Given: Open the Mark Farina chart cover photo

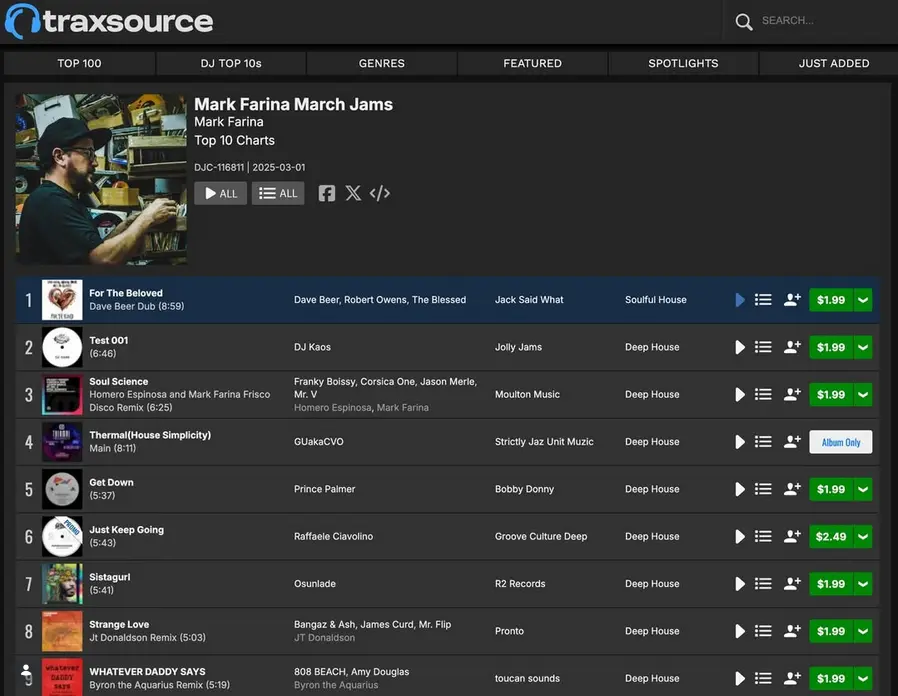Looking at the screenshot, I should tap(101, 179).
